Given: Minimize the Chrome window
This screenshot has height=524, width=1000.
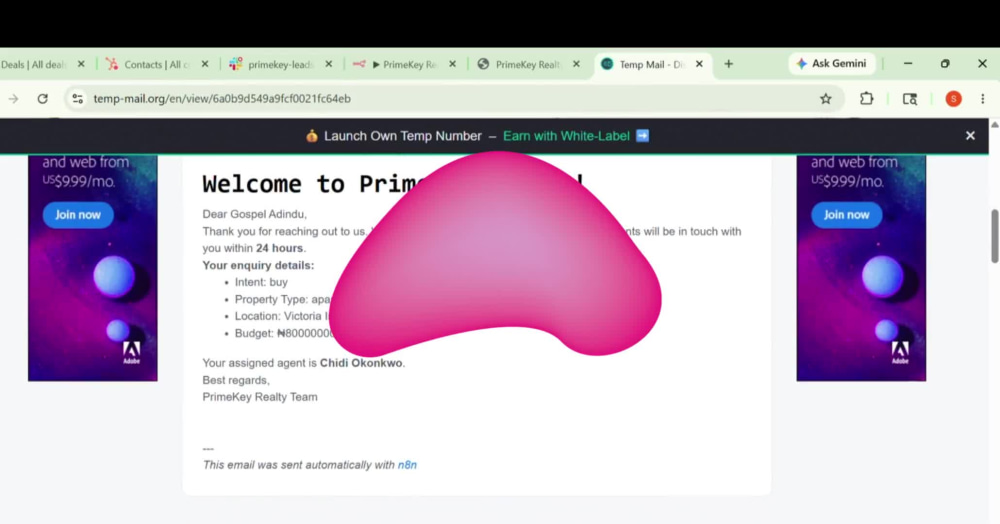Looking at the screenshot, I should 908,64.
